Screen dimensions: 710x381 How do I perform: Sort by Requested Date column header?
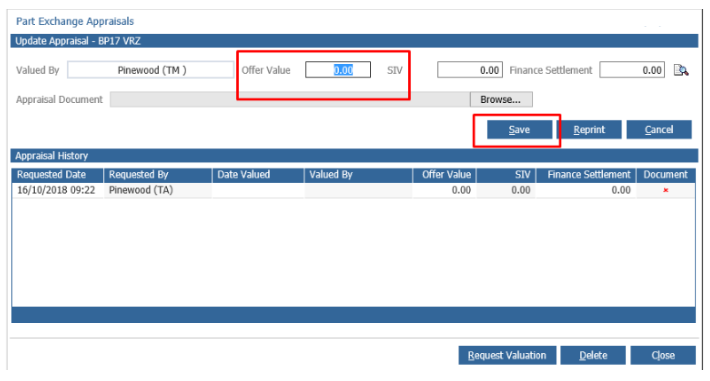tap(58, 175)
